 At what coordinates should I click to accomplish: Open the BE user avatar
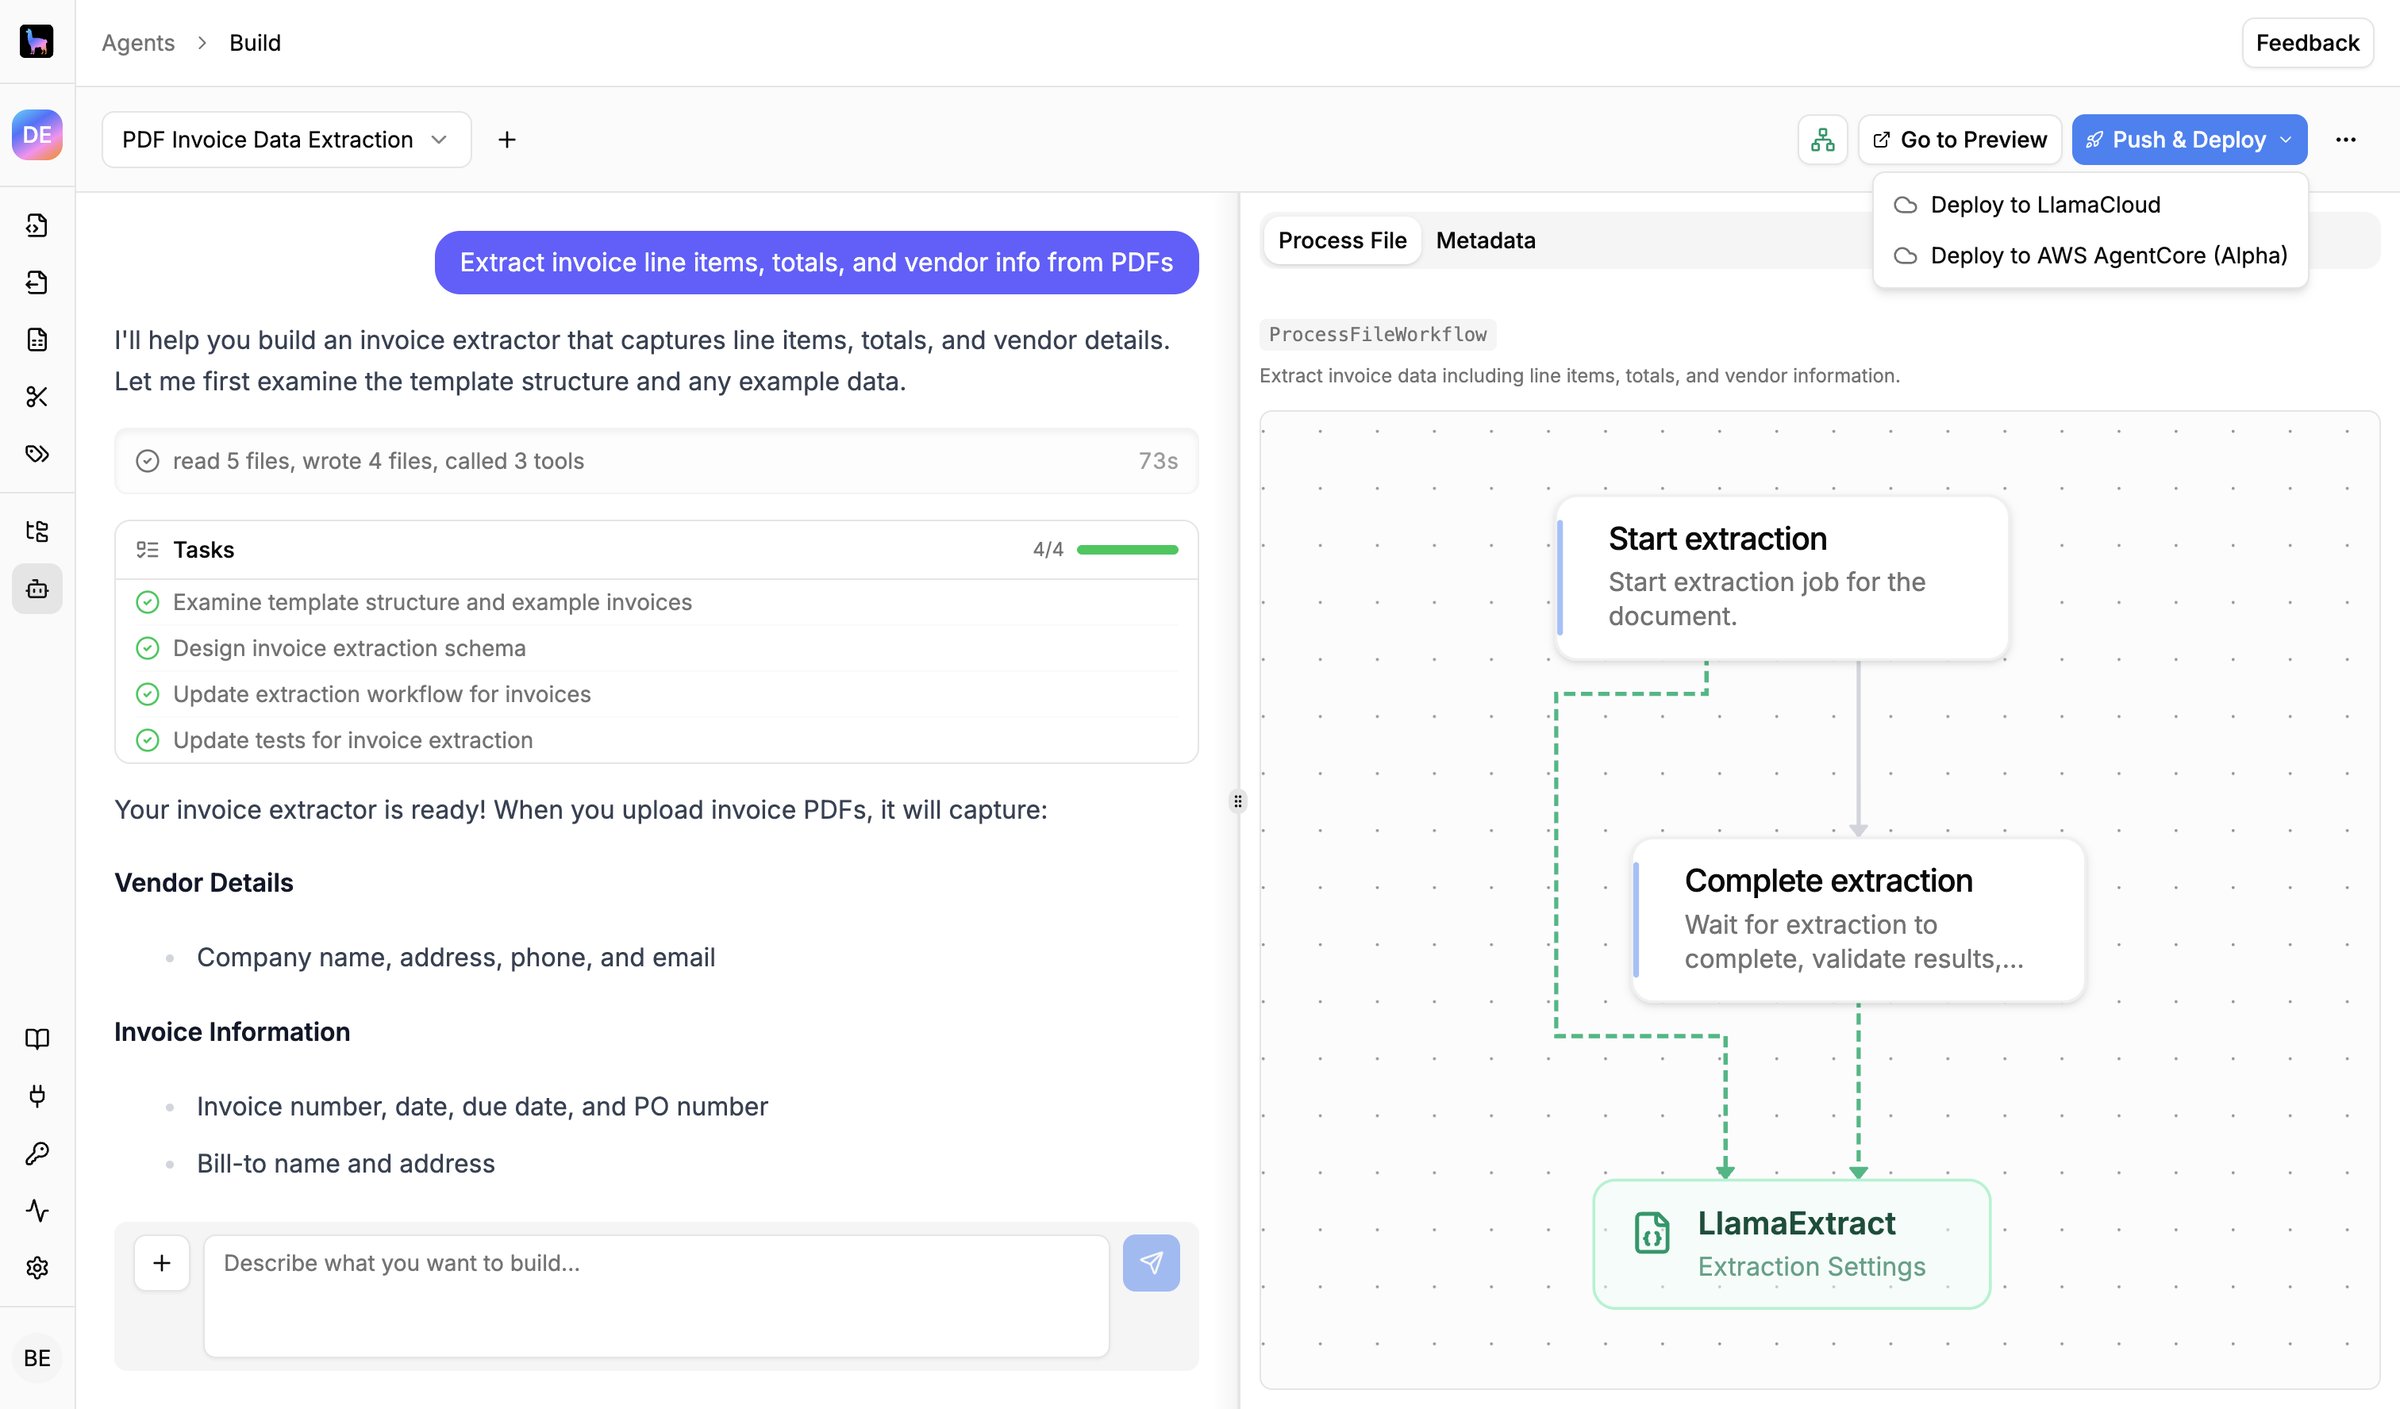click(37, 1358)
